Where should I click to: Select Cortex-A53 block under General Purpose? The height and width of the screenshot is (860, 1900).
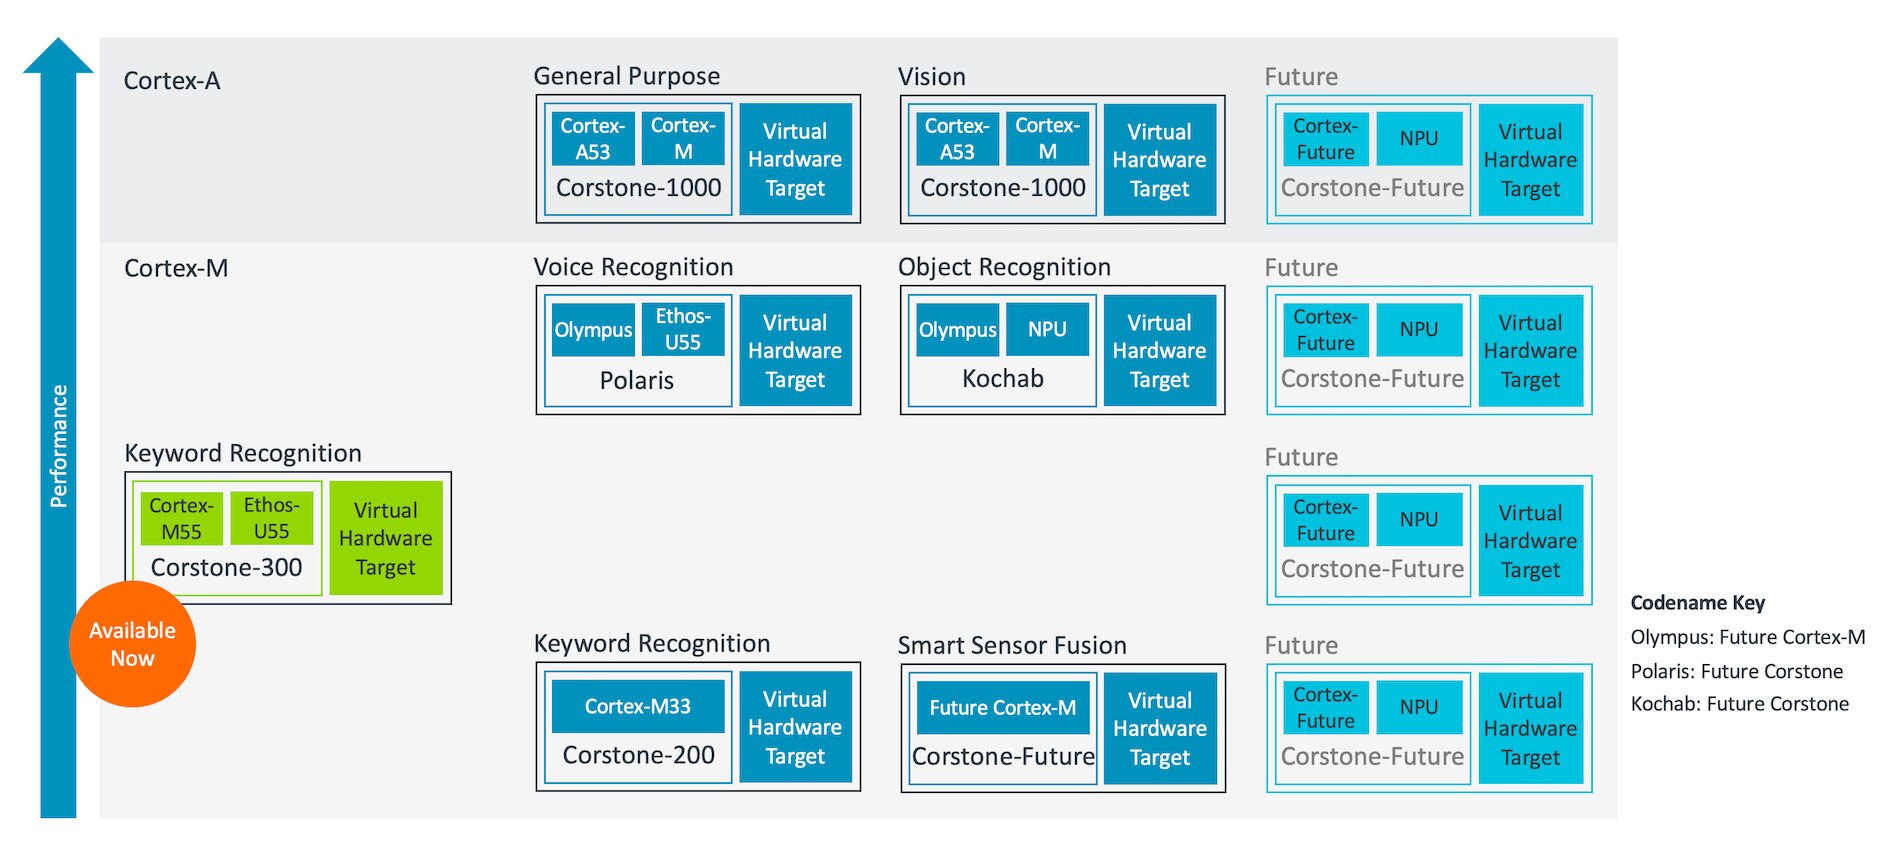(x=592, y=139)
